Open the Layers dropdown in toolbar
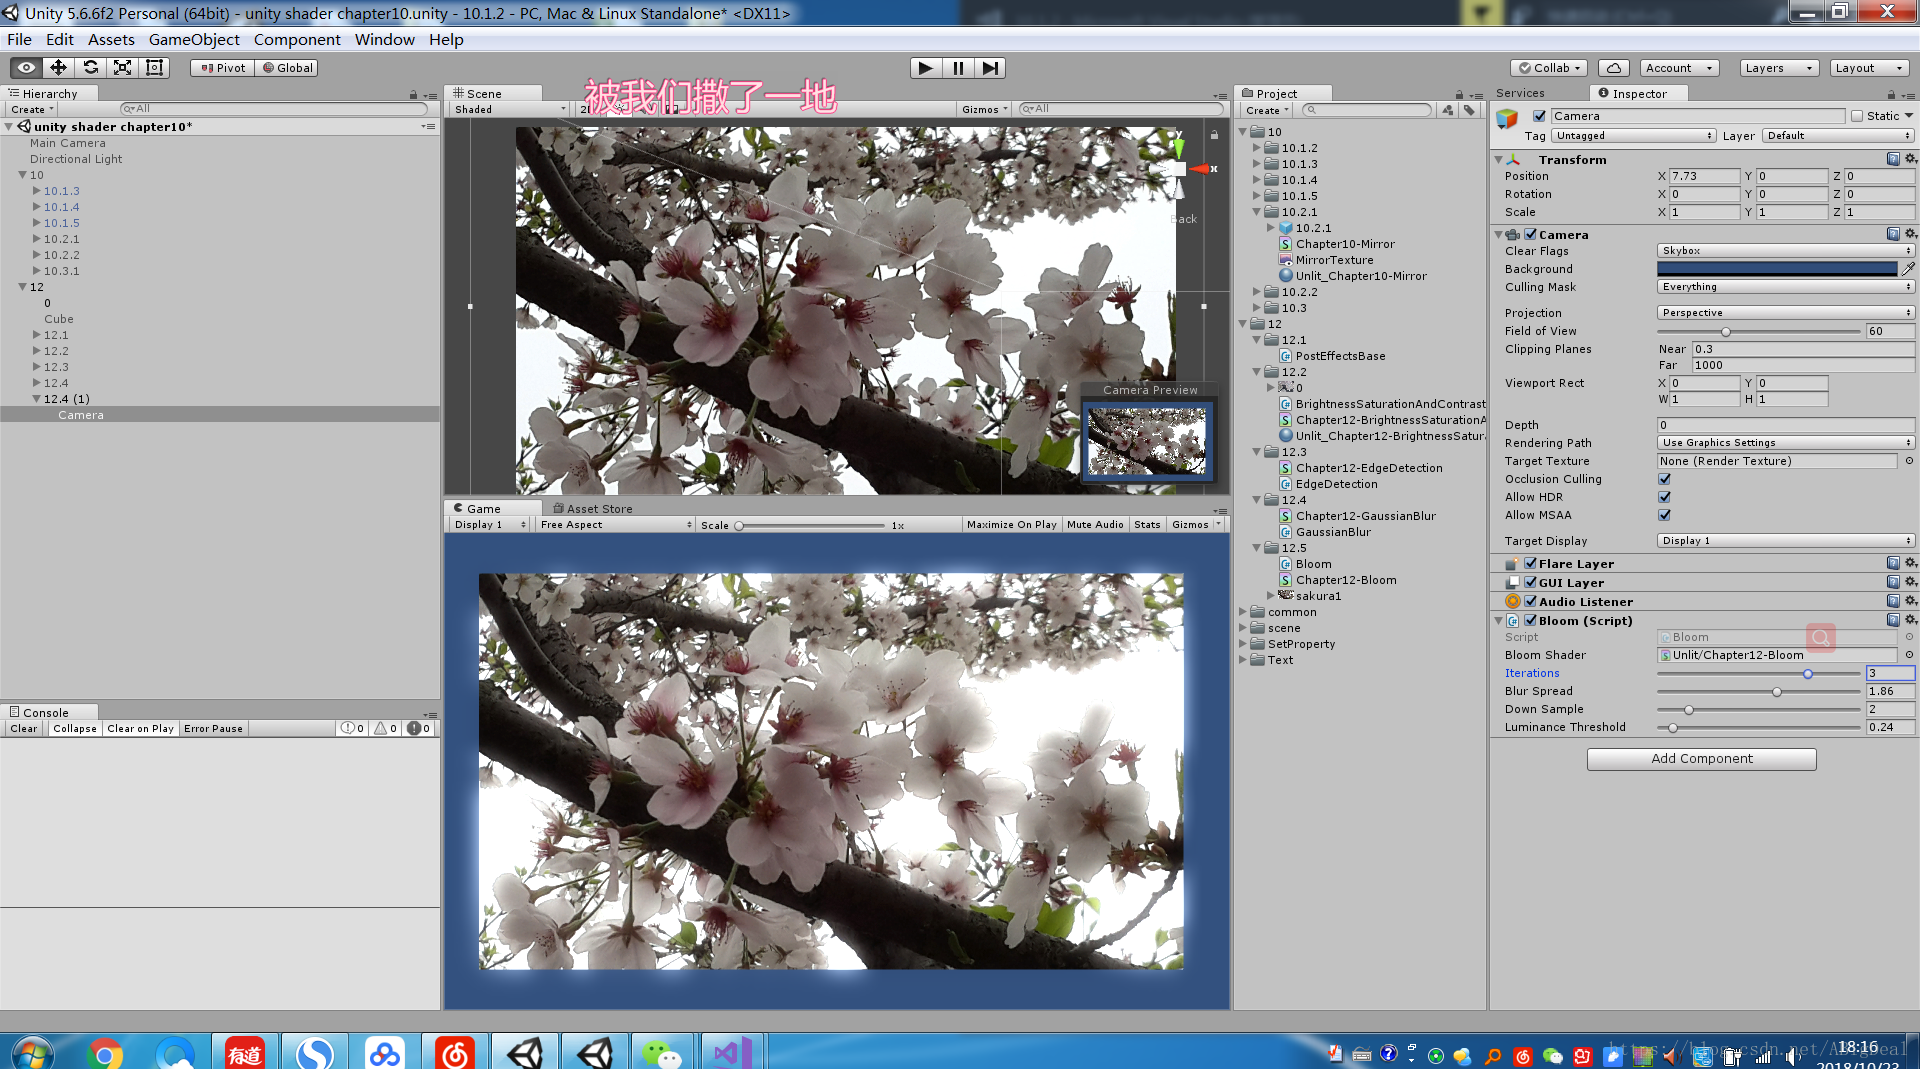The height and width of the screenshot is (1069, 1920). click(1779, 68)
